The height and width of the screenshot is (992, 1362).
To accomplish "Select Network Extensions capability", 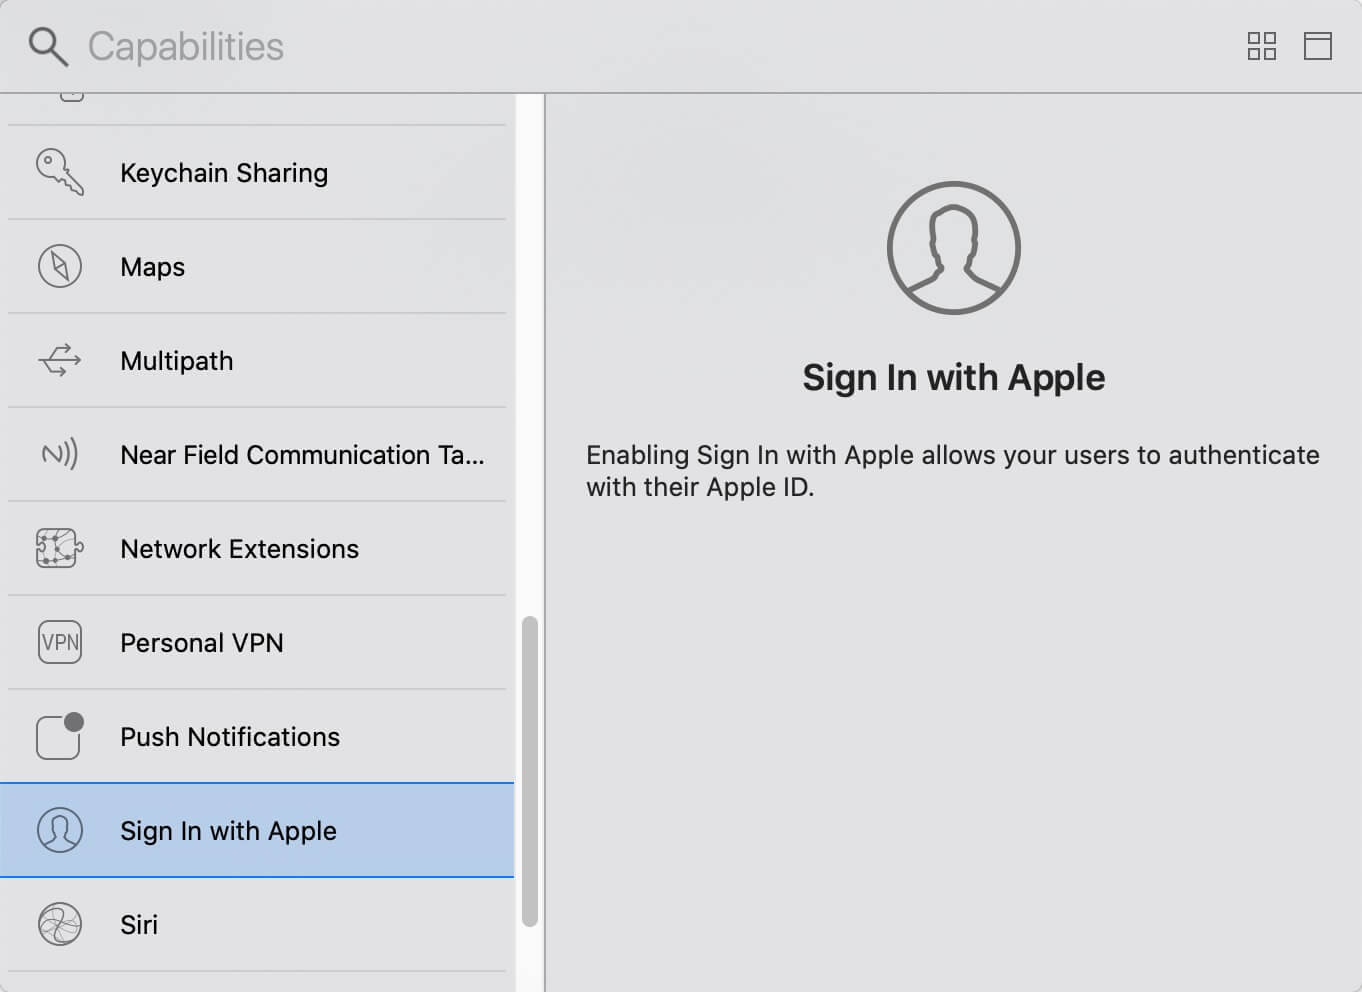I will click(x=257, y=549).
